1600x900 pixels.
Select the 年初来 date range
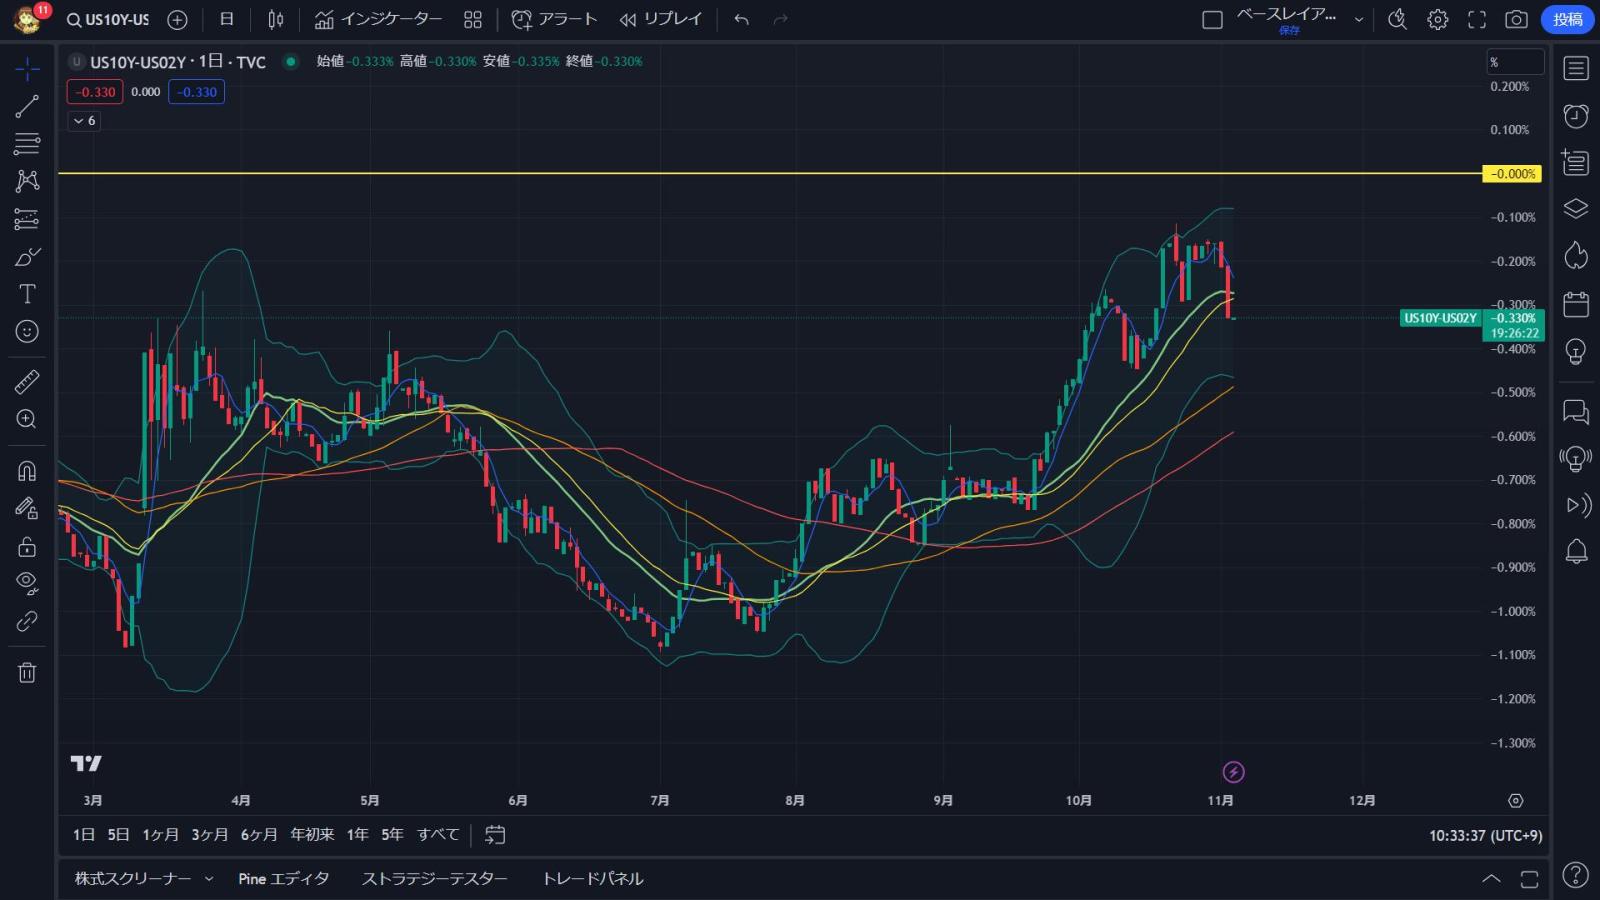point(312,835)
